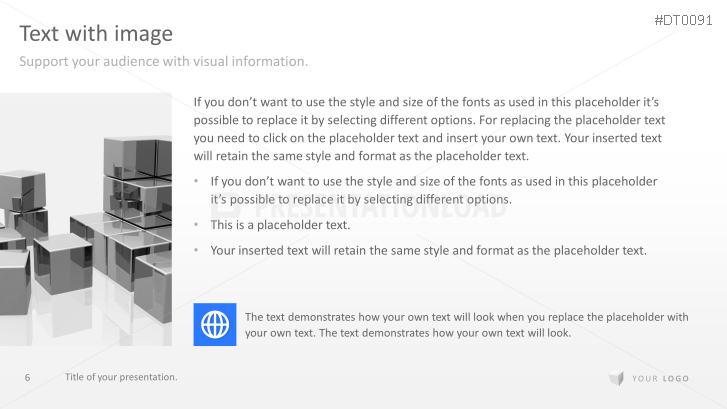Click the blue globe icon
The image size is (727, 409).
(215, 324)
